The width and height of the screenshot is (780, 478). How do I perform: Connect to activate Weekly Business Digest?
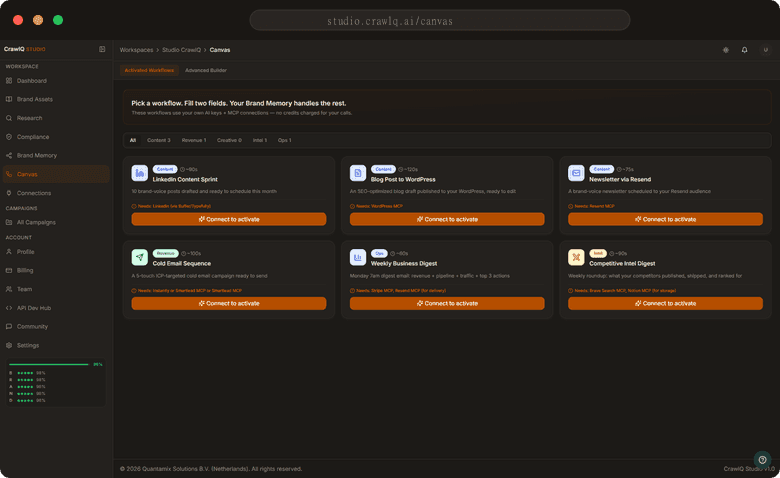coord(447,303)
